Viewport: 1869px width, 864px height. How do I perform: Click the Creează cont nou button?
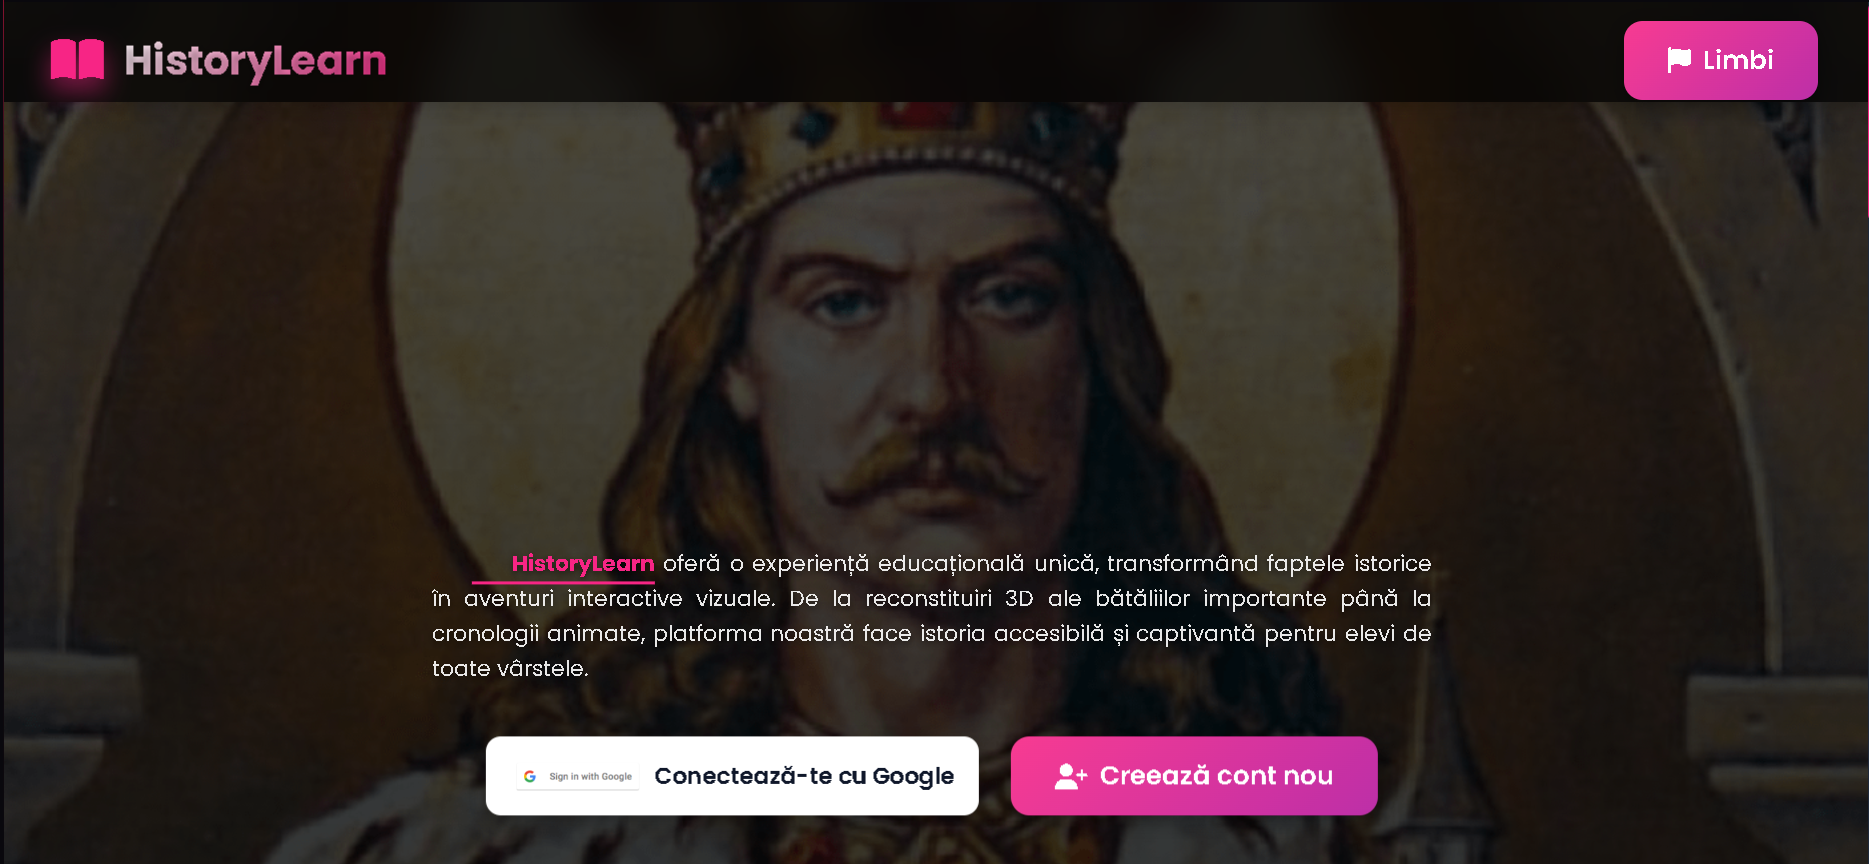1194,776
